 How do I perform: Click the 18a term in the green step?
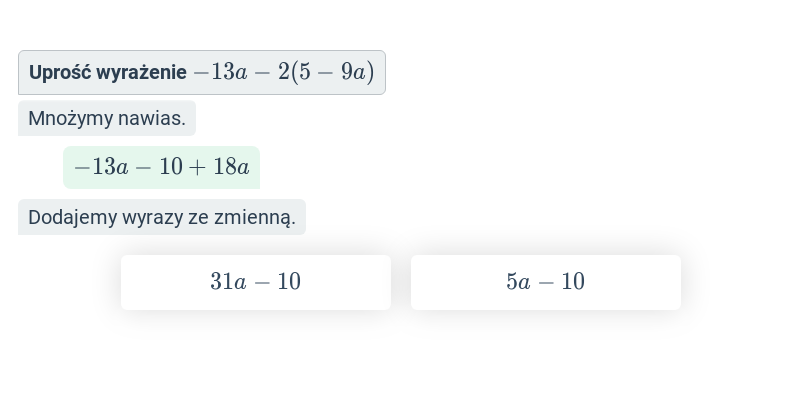(231, 167)
